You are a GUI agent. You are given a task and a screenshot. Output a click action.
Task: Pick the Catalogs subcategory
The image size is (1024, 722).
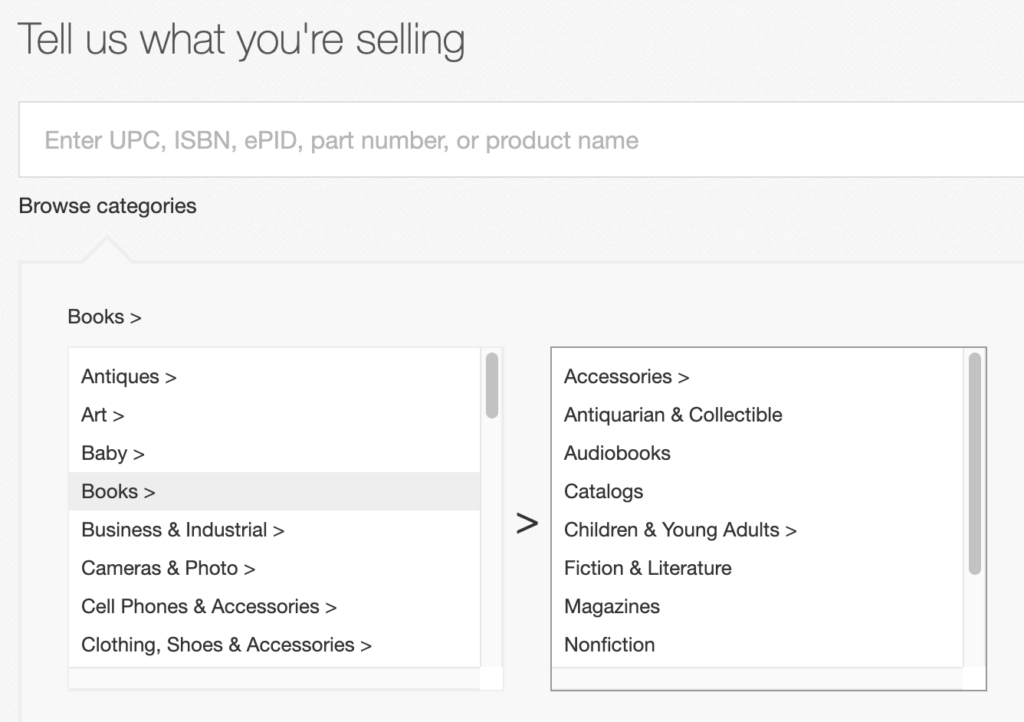(758, 492)
